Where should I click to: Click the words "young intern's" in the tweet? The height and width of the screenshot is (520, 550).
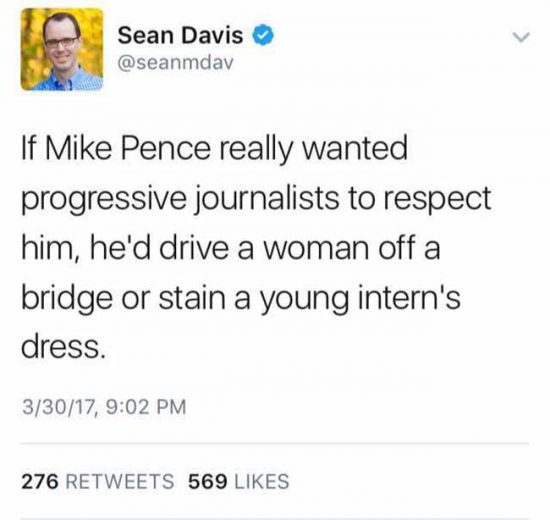[x=360, y=299]
